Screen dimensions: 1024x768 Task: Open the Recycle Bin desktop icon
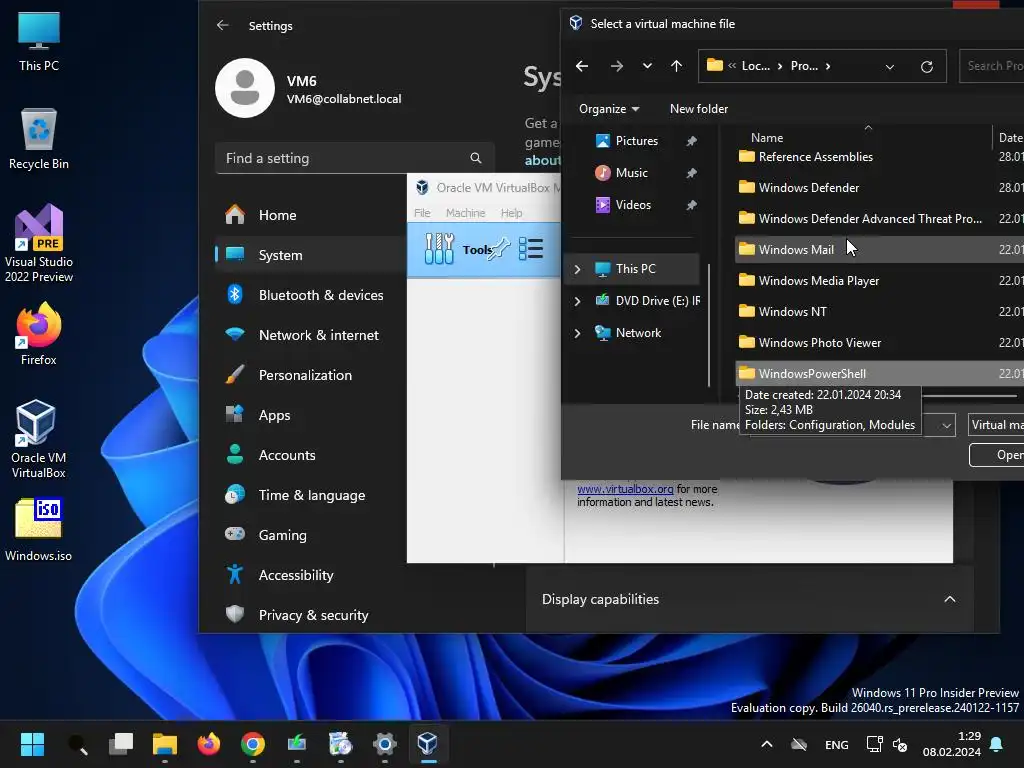point(39,138)
